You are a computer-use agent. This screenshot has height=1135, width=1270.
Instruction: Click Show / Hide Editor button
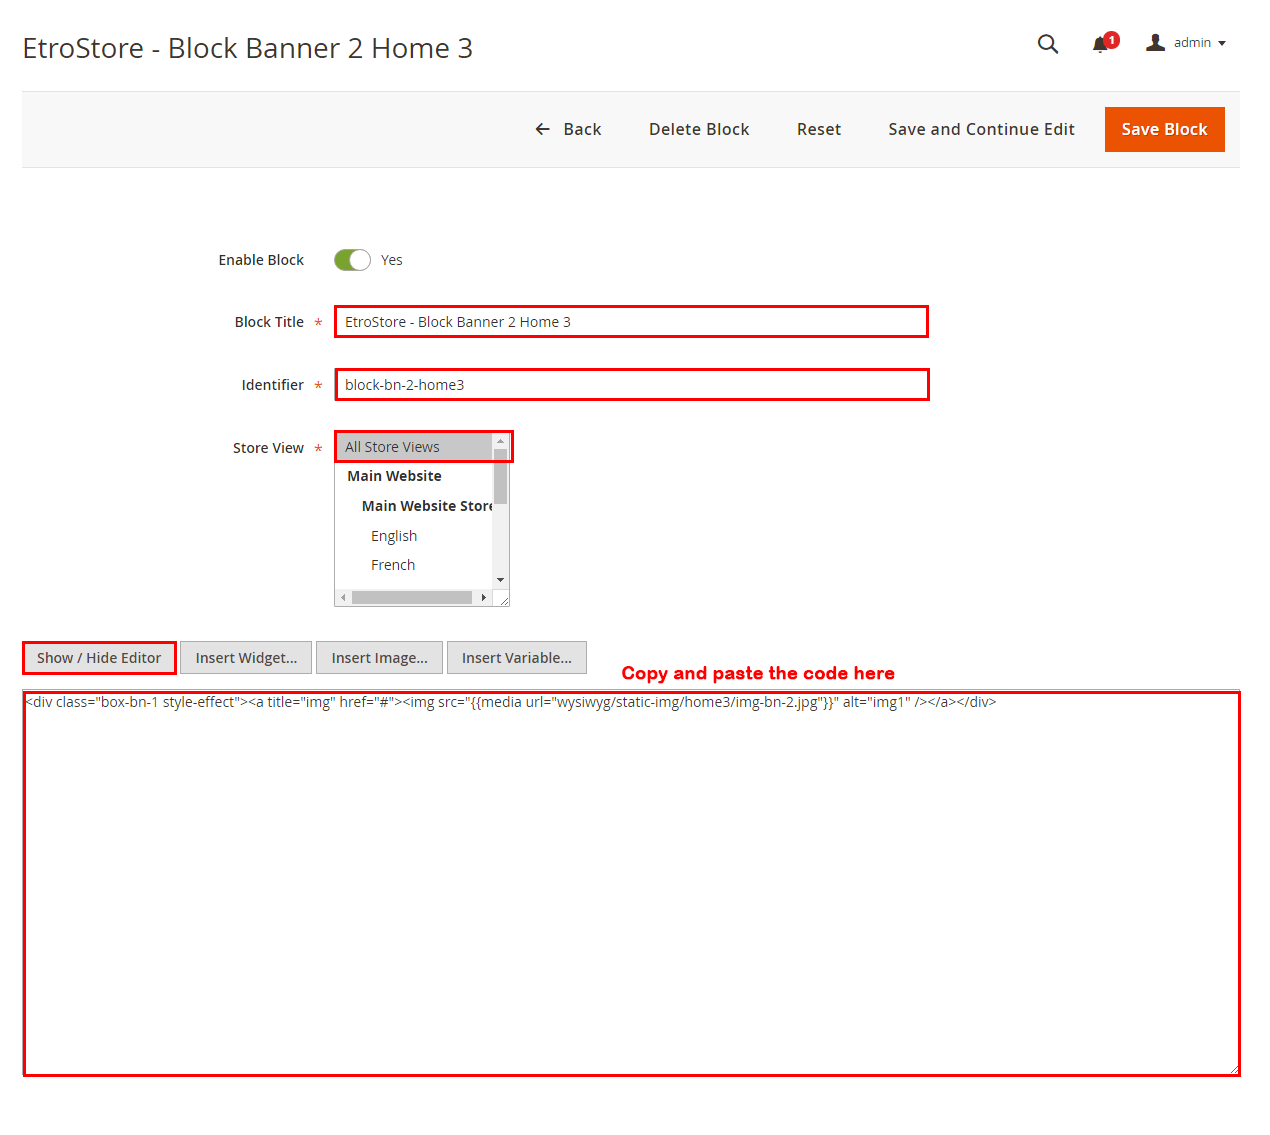[x=99, y=658]
